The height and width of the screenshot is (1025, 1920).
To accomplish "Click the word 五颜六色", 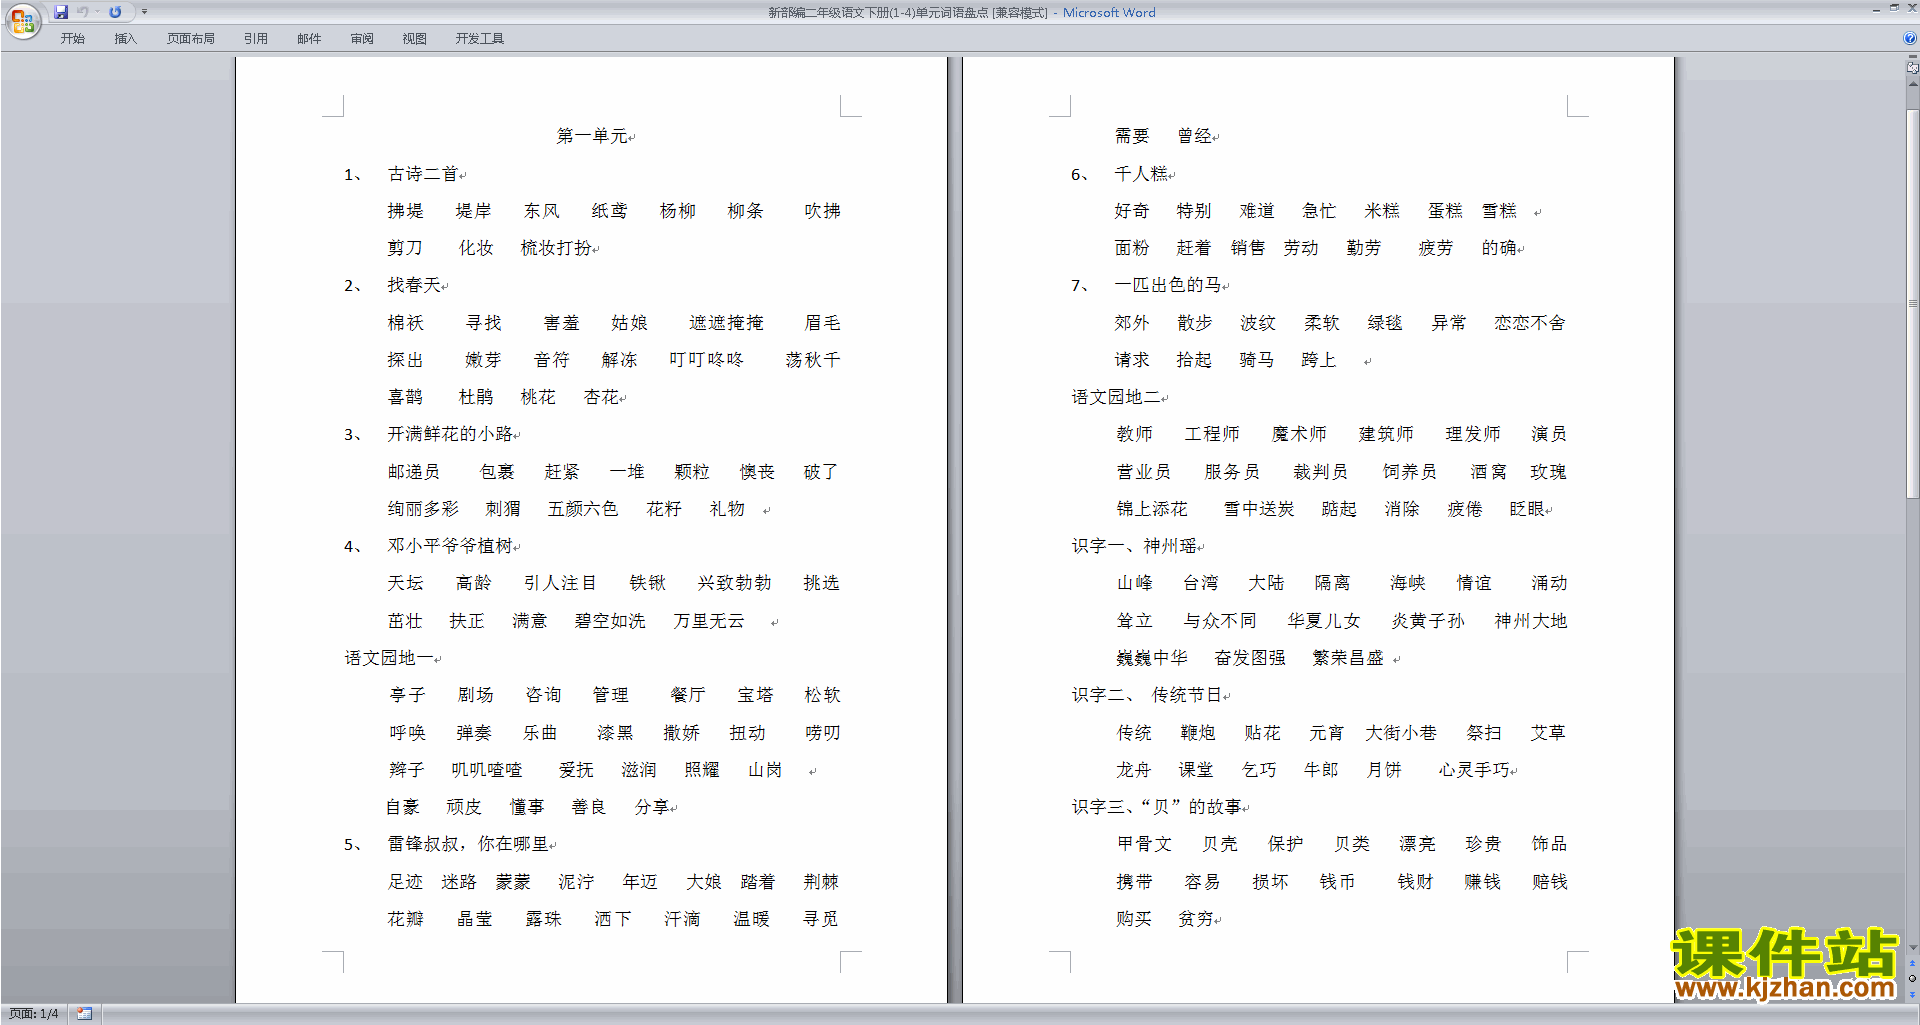I will [583, 509].
